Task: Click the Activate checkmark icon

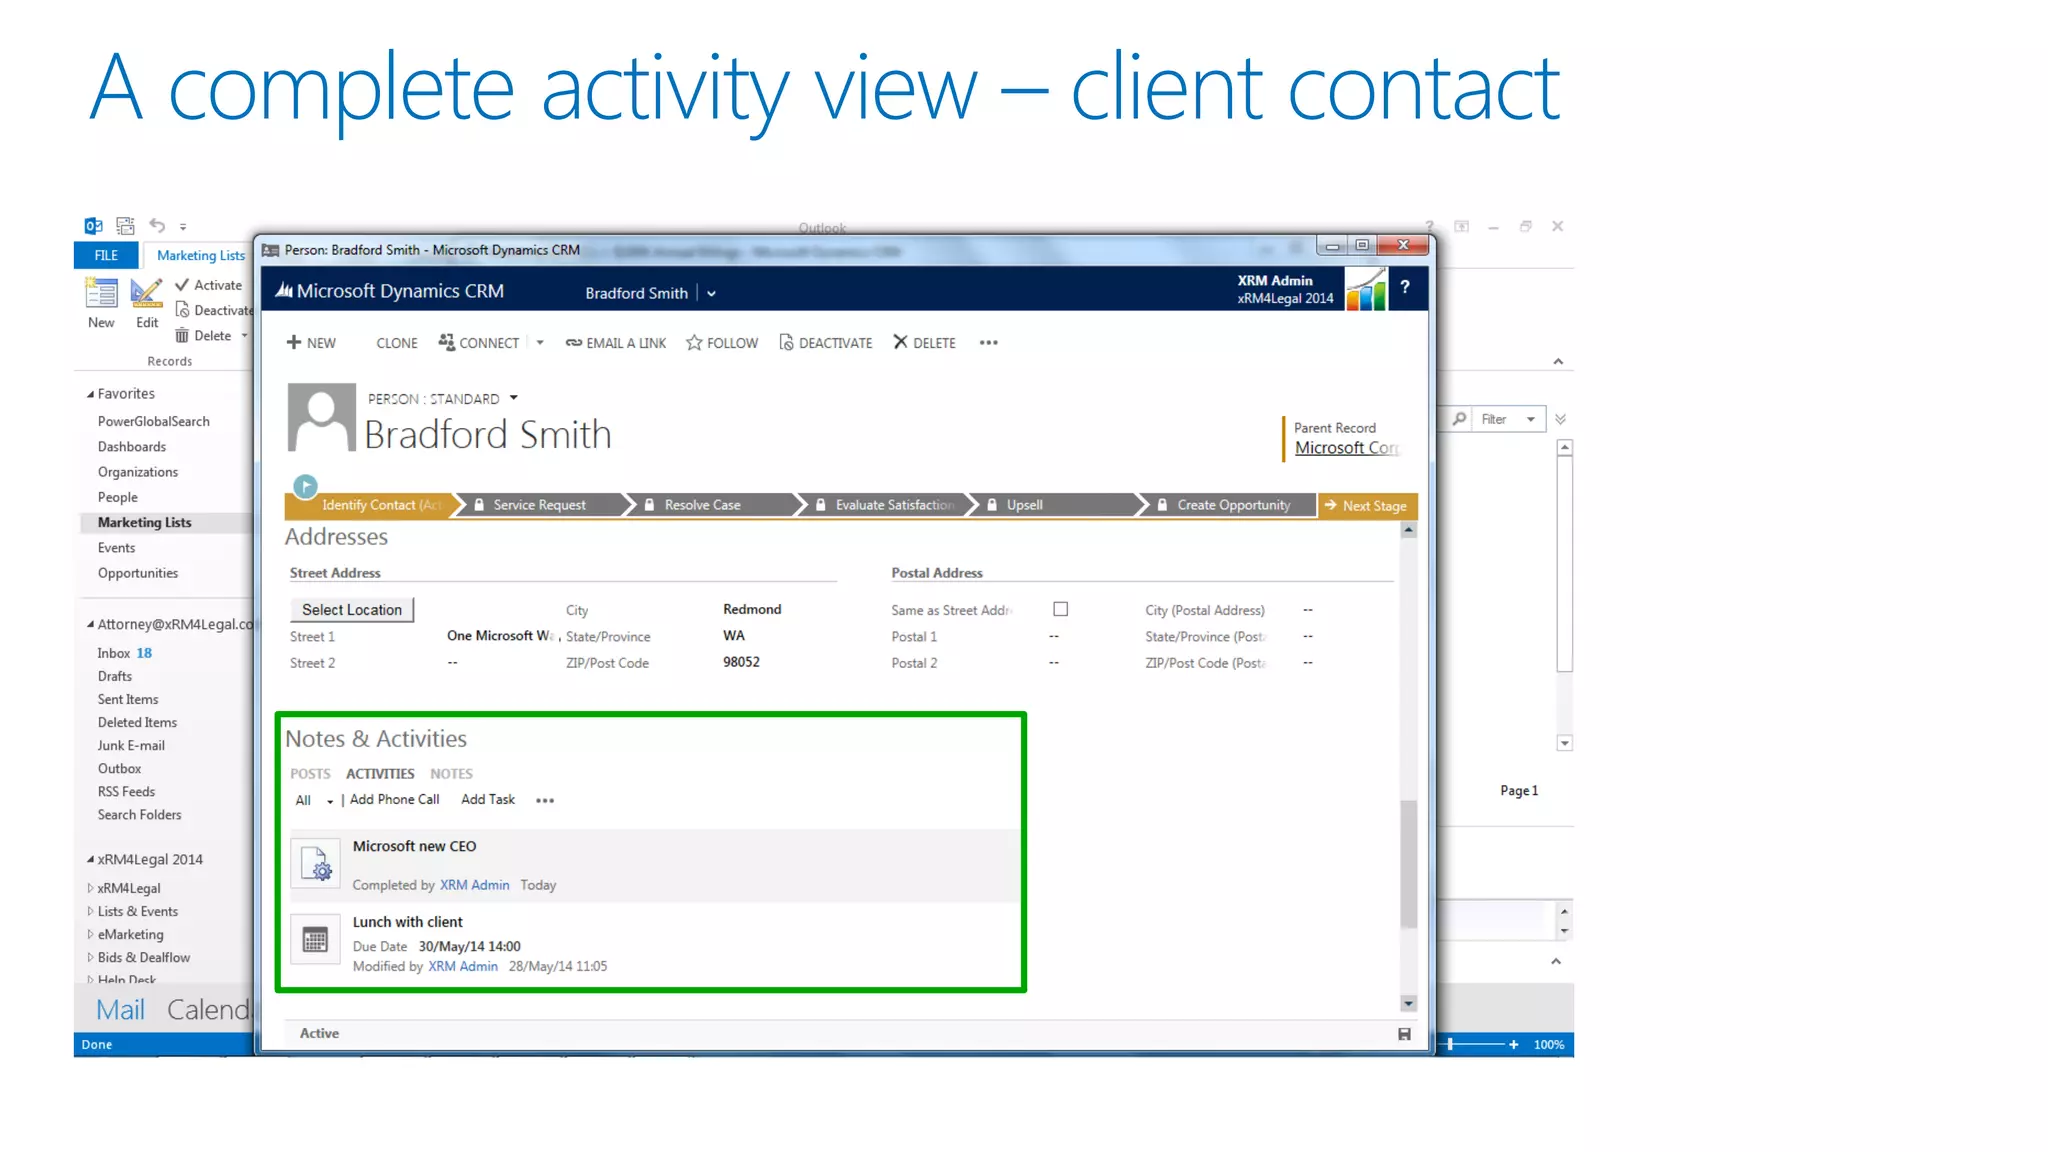Action: pos(182,285)
